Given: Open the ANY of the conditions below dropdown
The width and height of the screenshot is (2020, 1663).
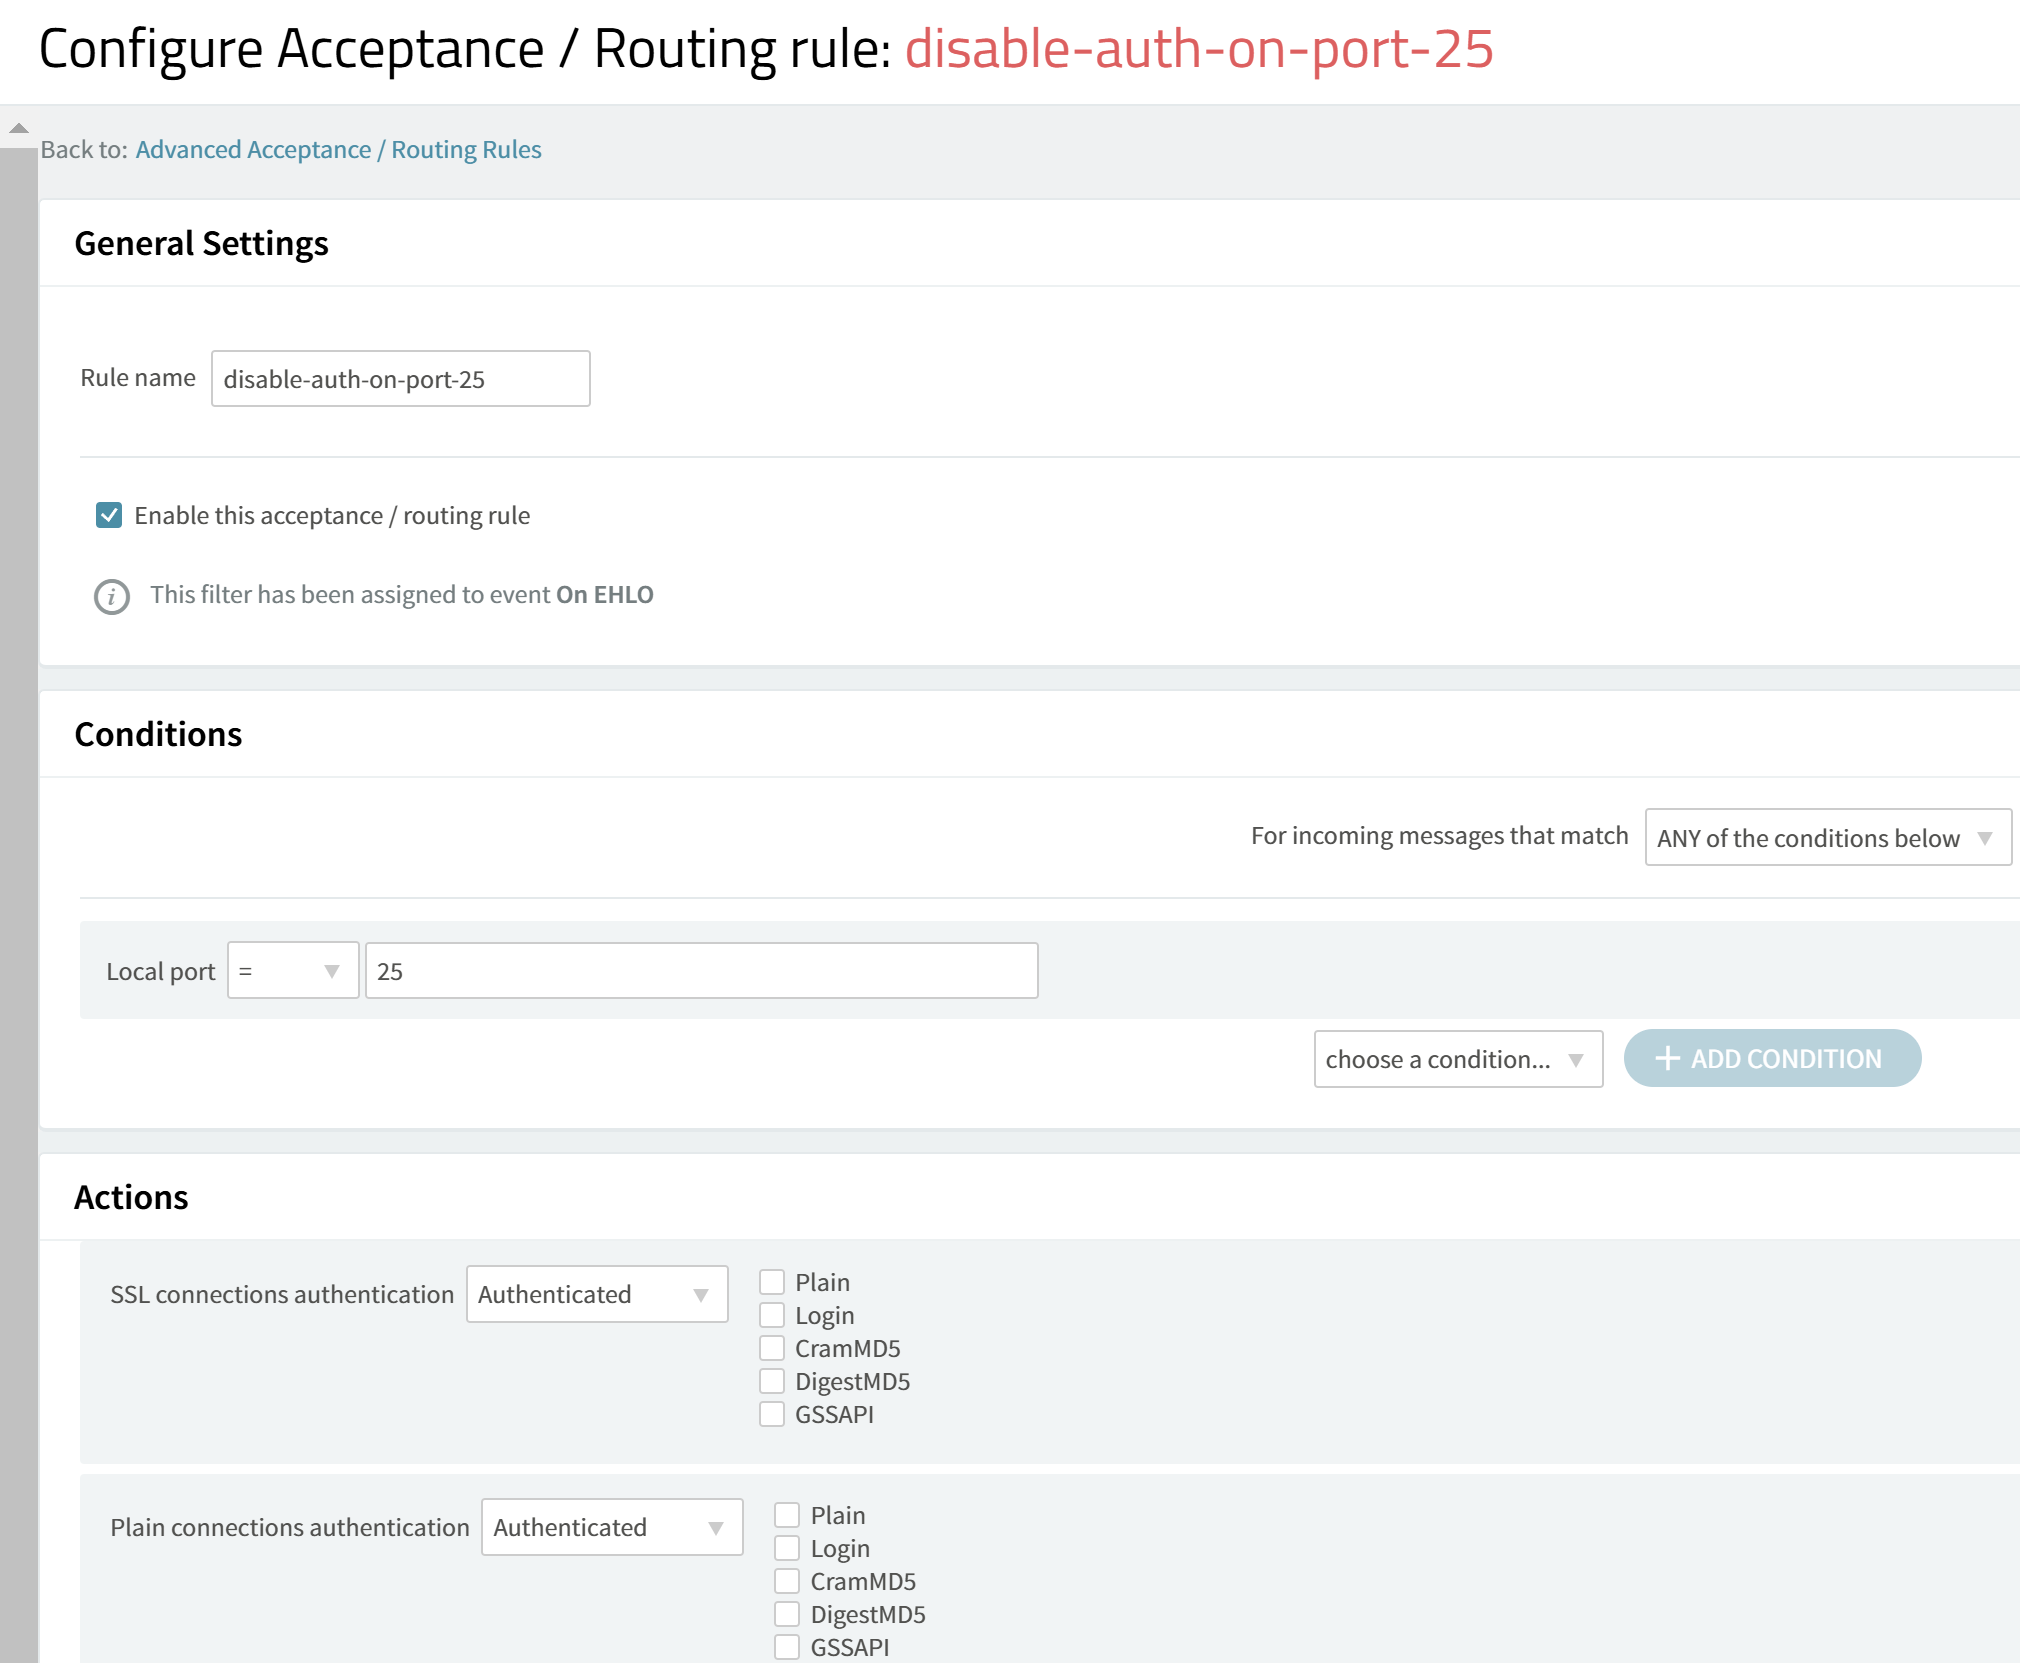Looking at the screenshot, I should (1827, 837).
